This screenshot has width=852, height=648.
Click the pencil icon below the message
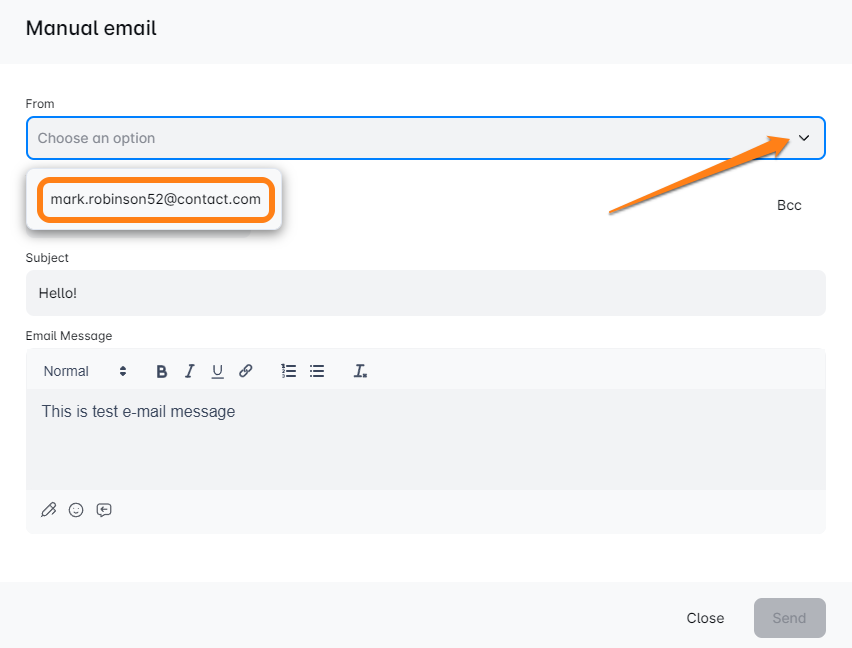[48, 510]
